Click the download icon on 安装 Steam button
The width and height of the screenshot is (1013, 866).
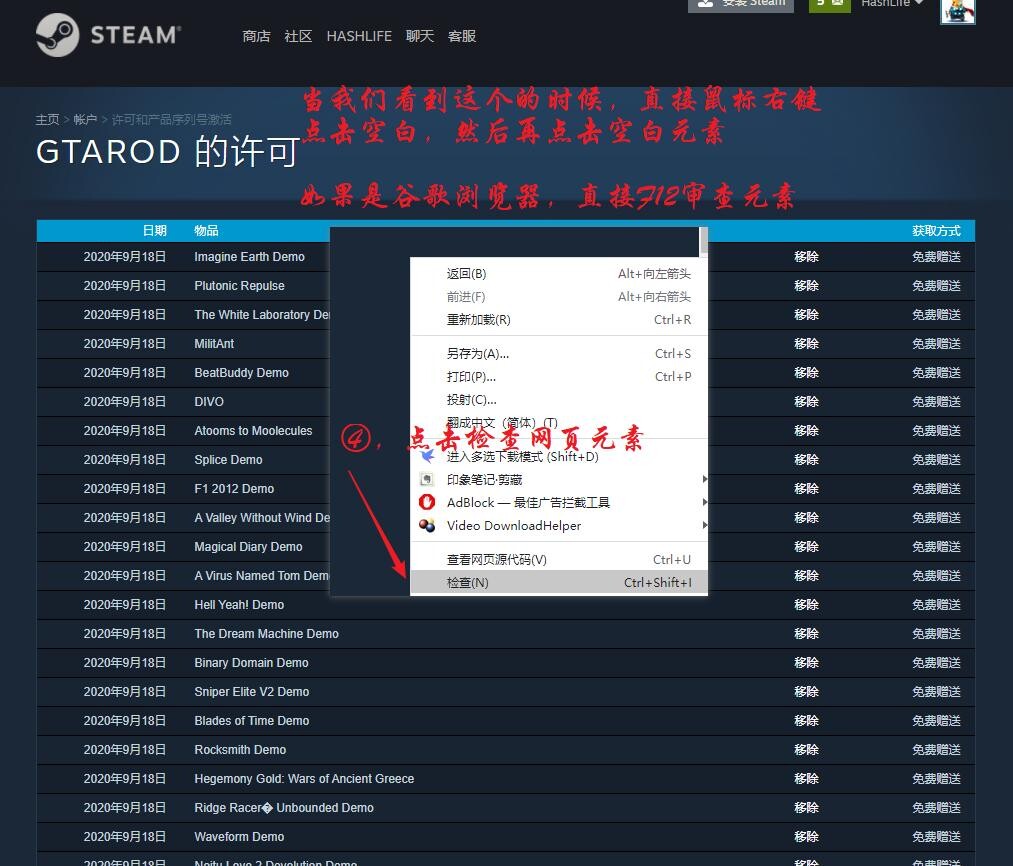(x=706, y=3)
